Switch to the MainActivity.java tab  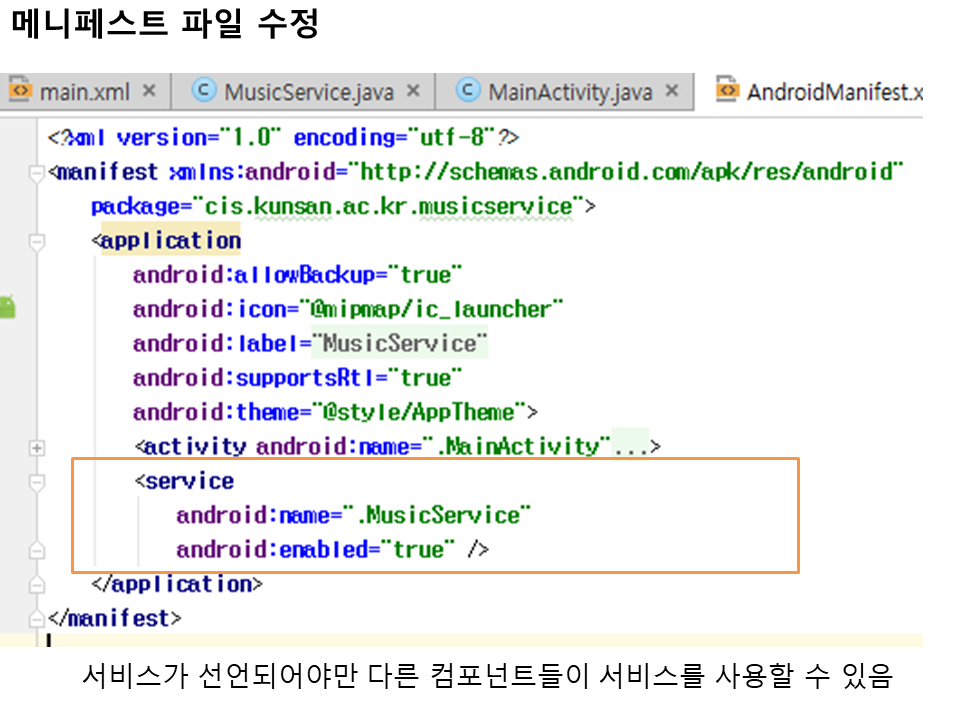click(x=570, y=92)
